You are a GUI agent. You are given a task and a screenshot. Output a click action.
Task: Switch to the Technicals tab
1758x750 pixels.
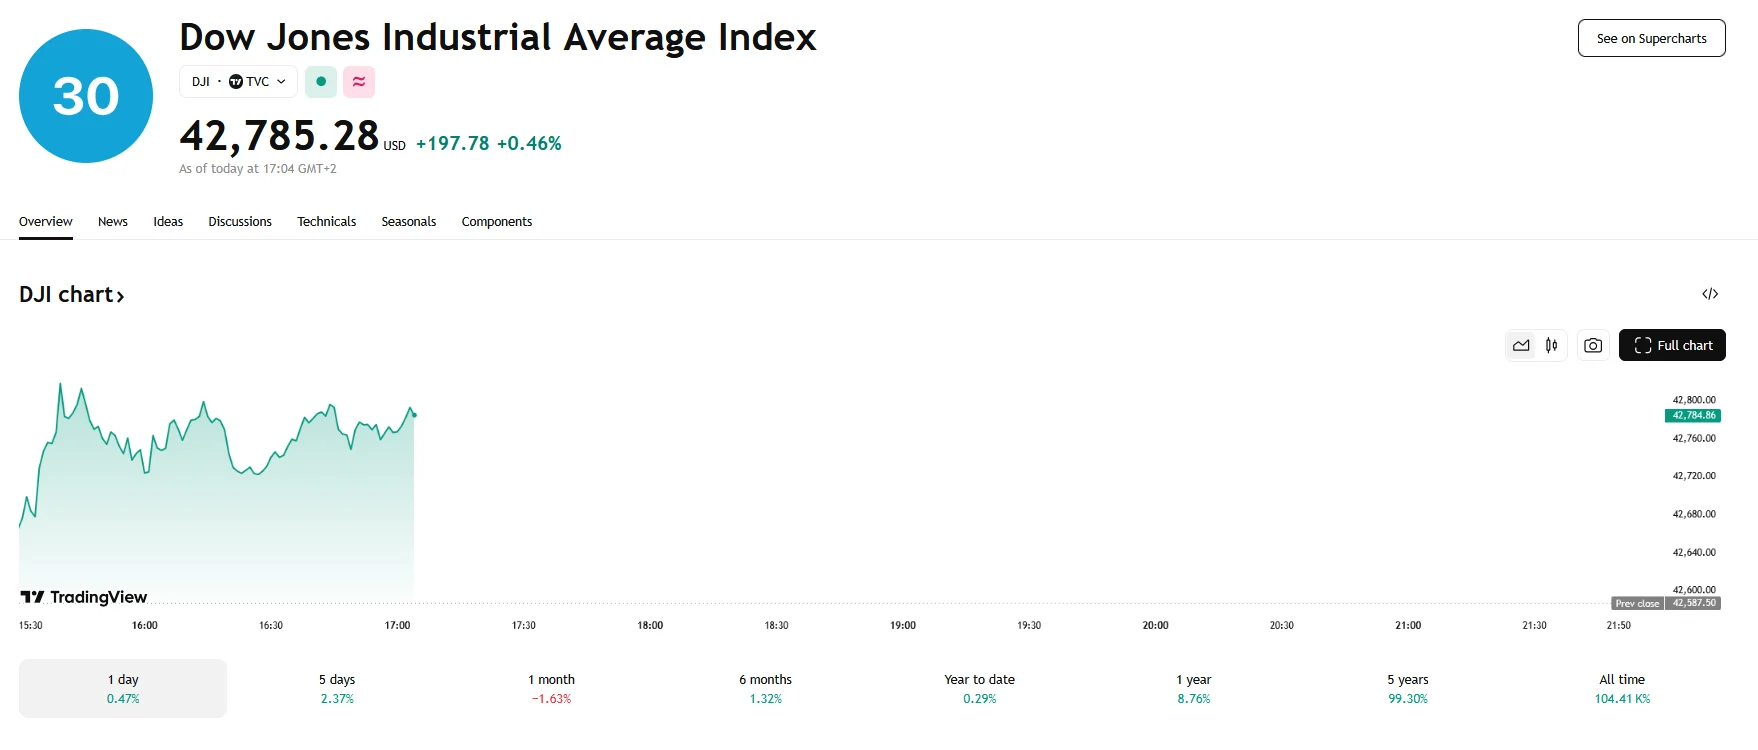(326, 221)
